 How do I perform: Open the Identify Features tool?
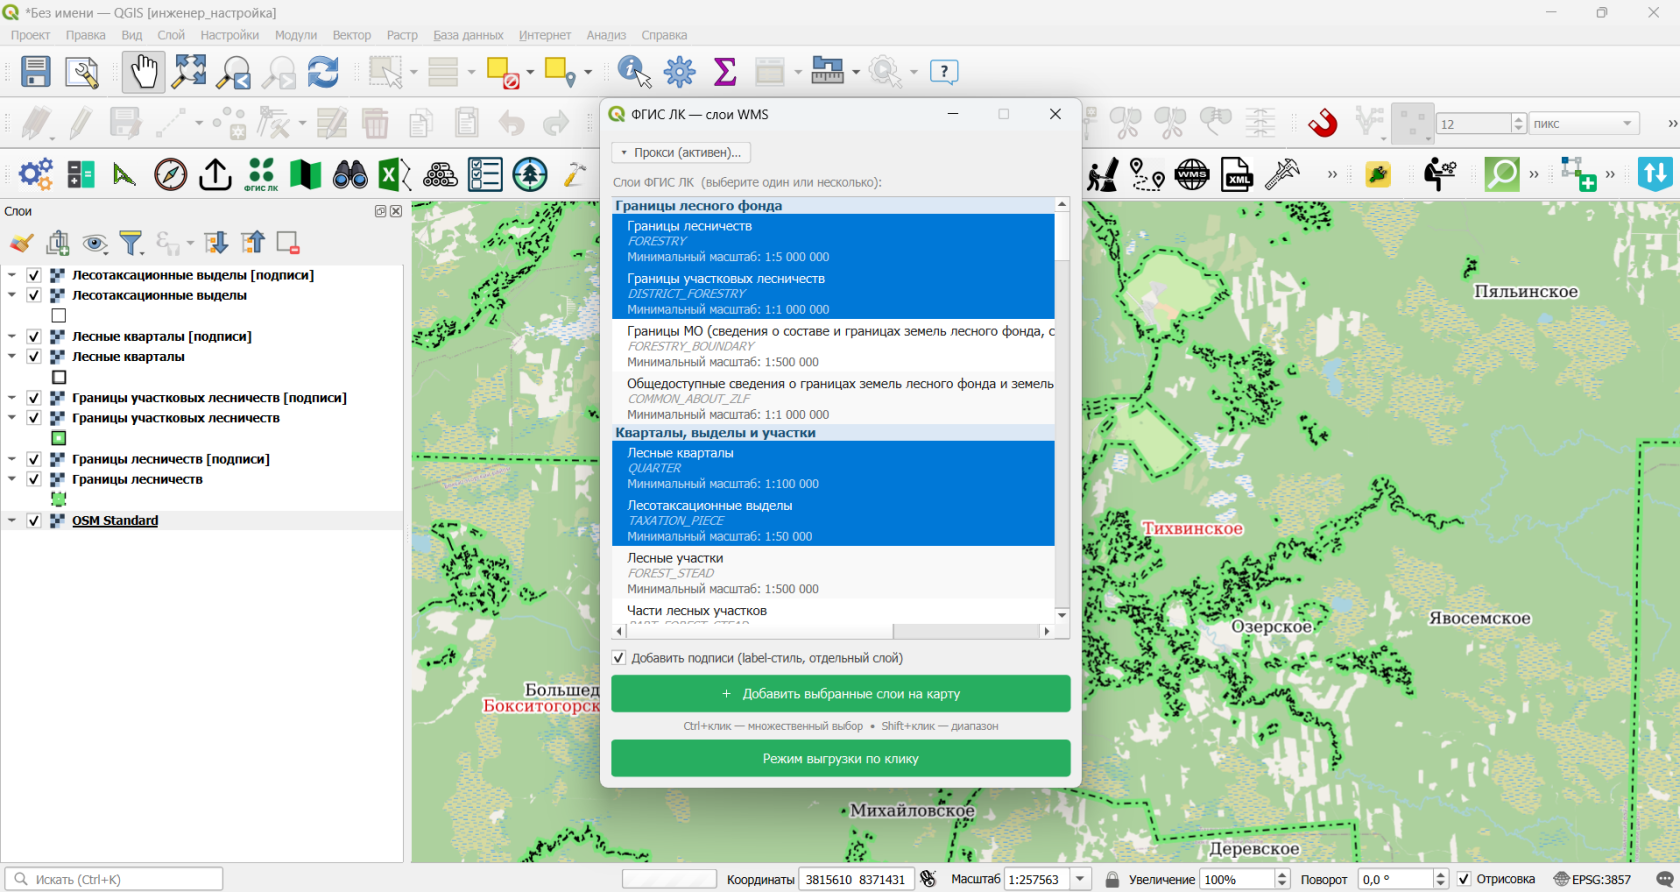click(634, 72)
